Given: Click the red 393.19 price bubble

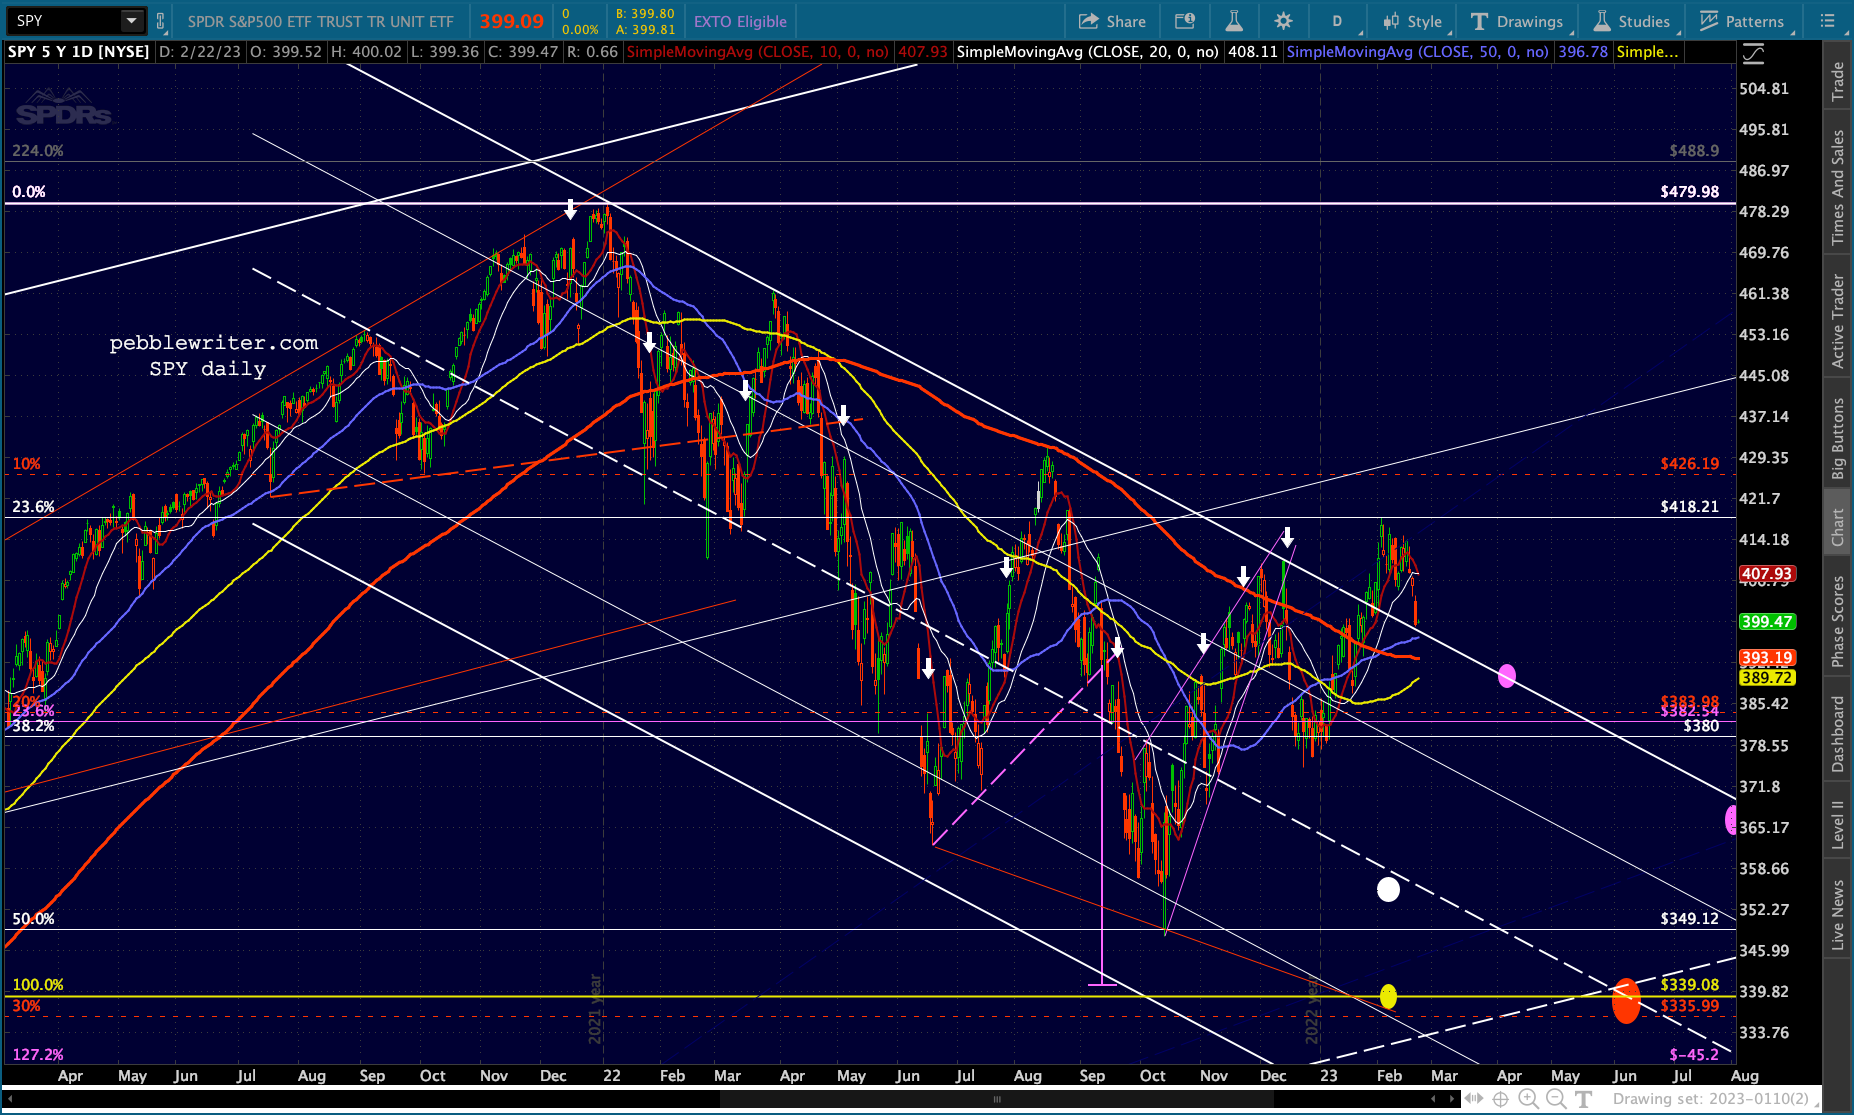Looking at the screenshot, I should 1766,658.
